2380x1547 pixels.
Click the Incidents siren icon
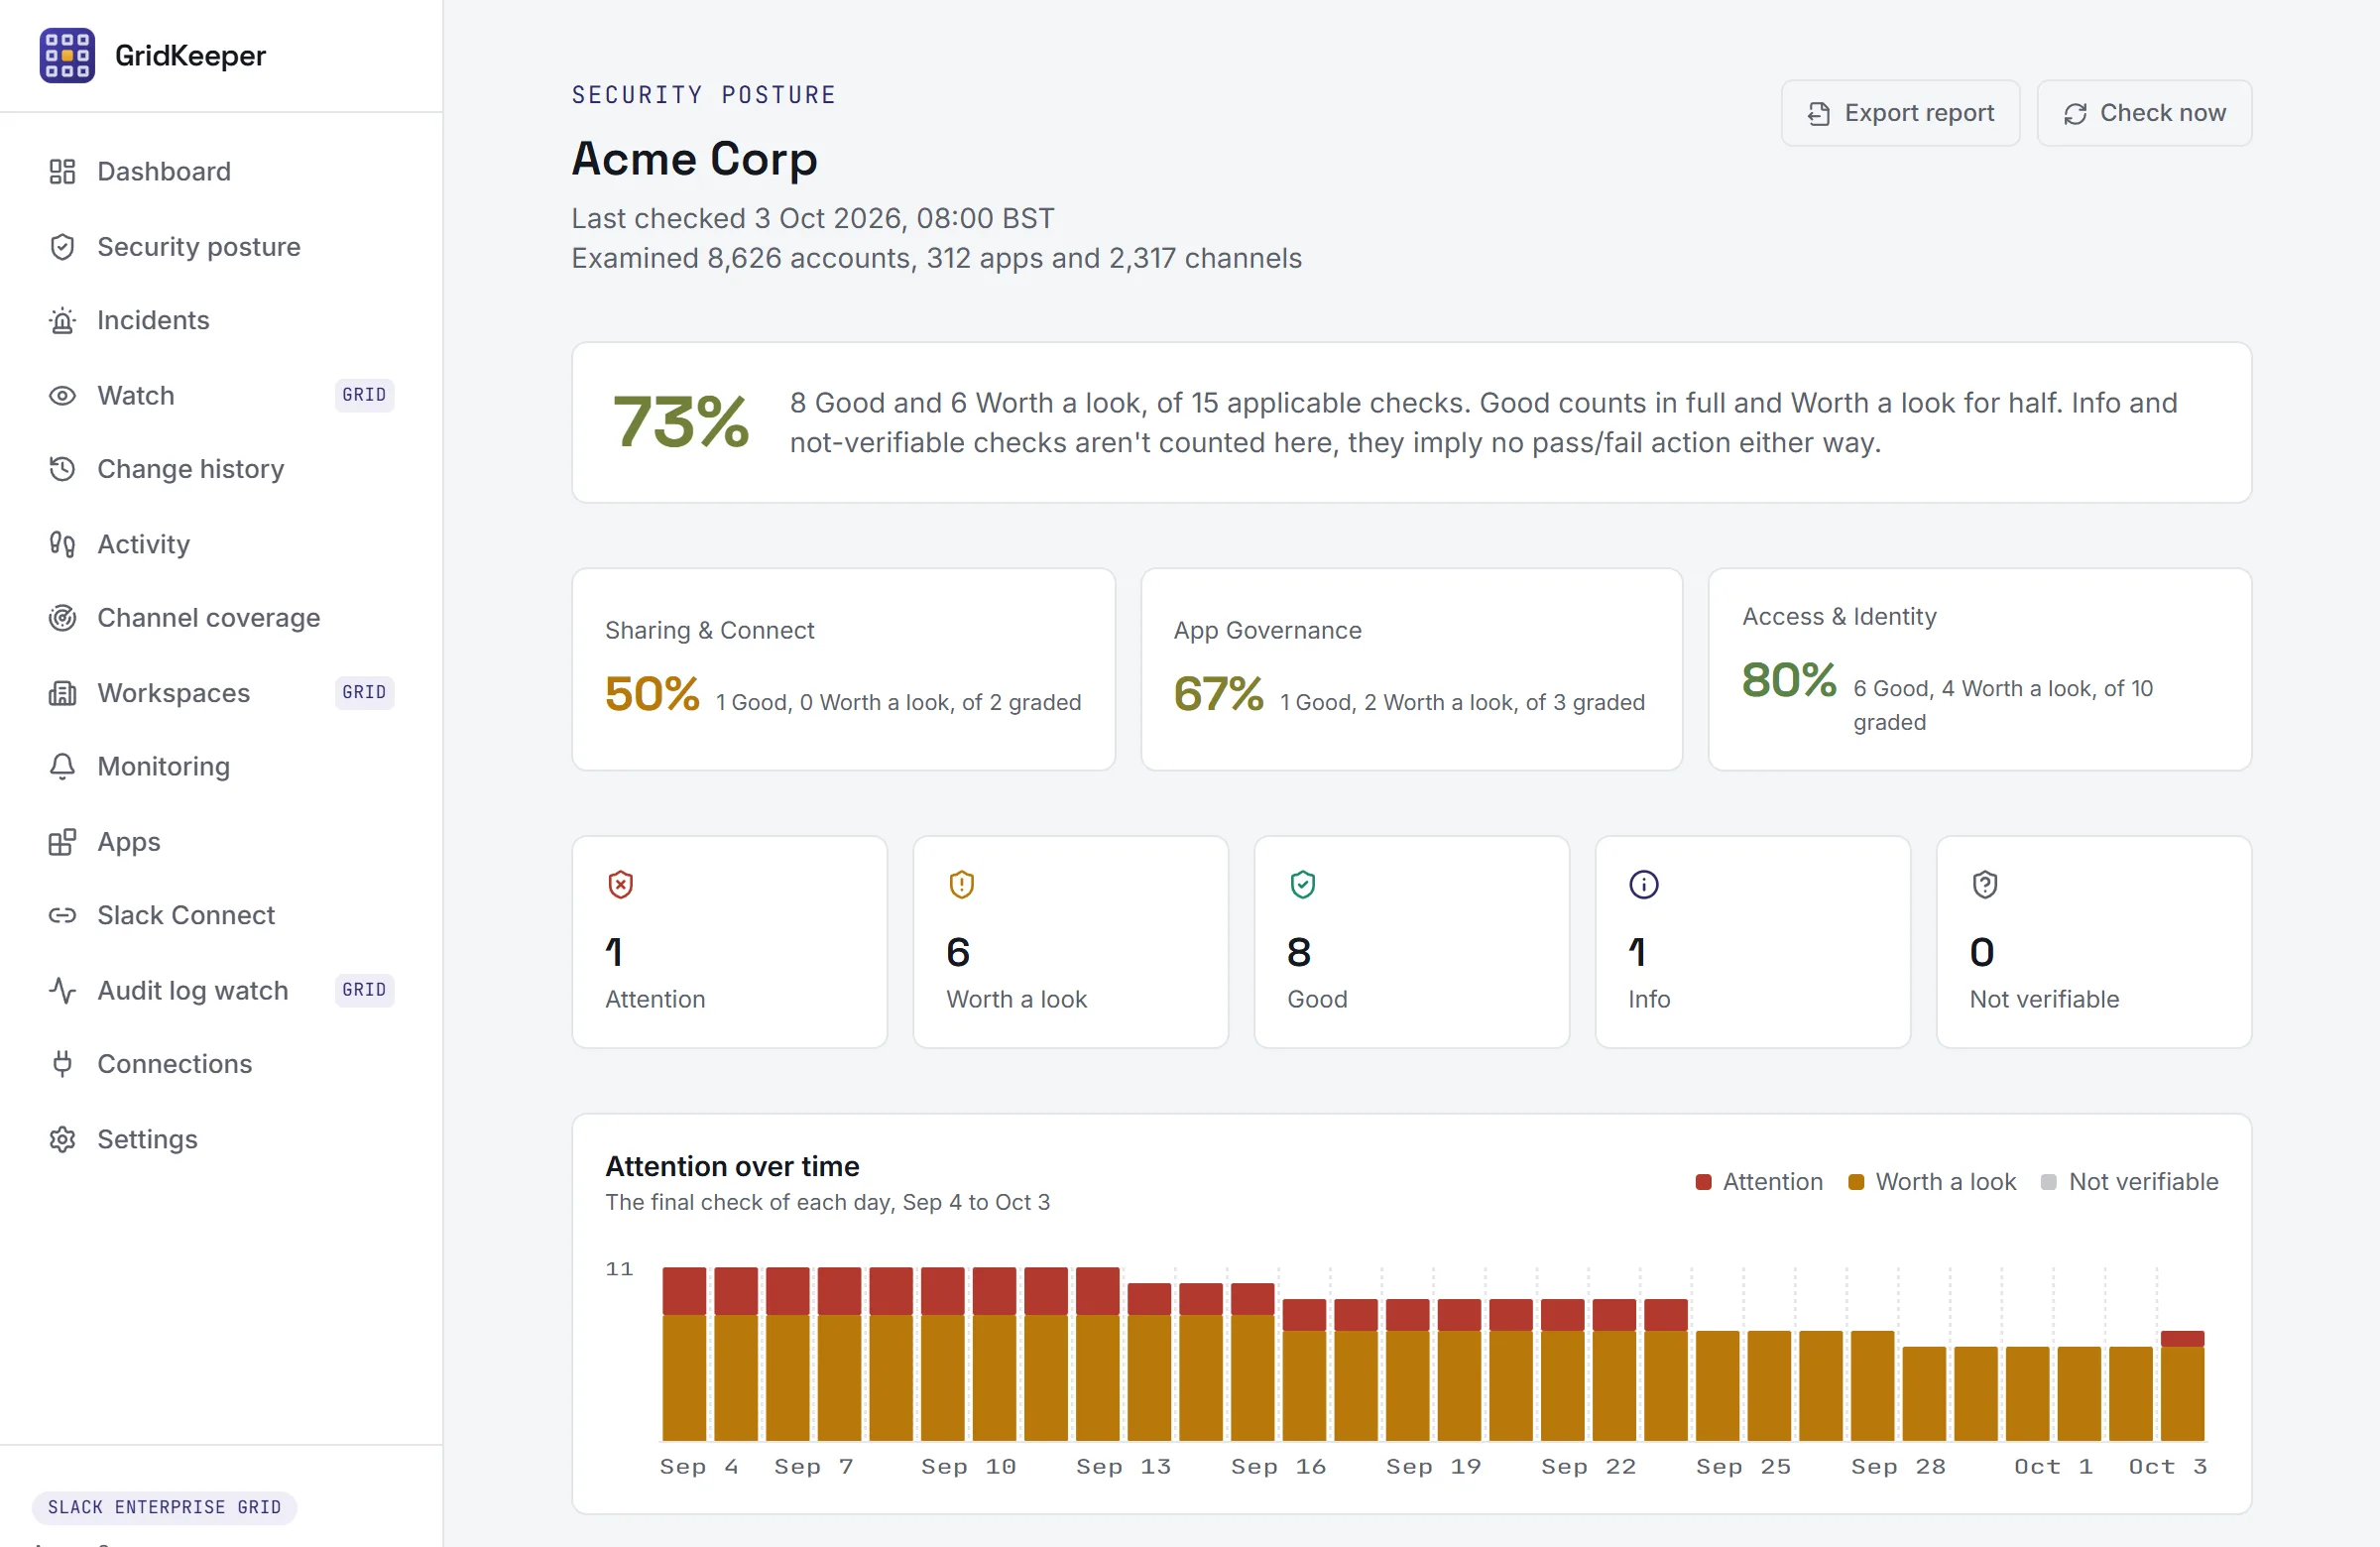[62, 321]
